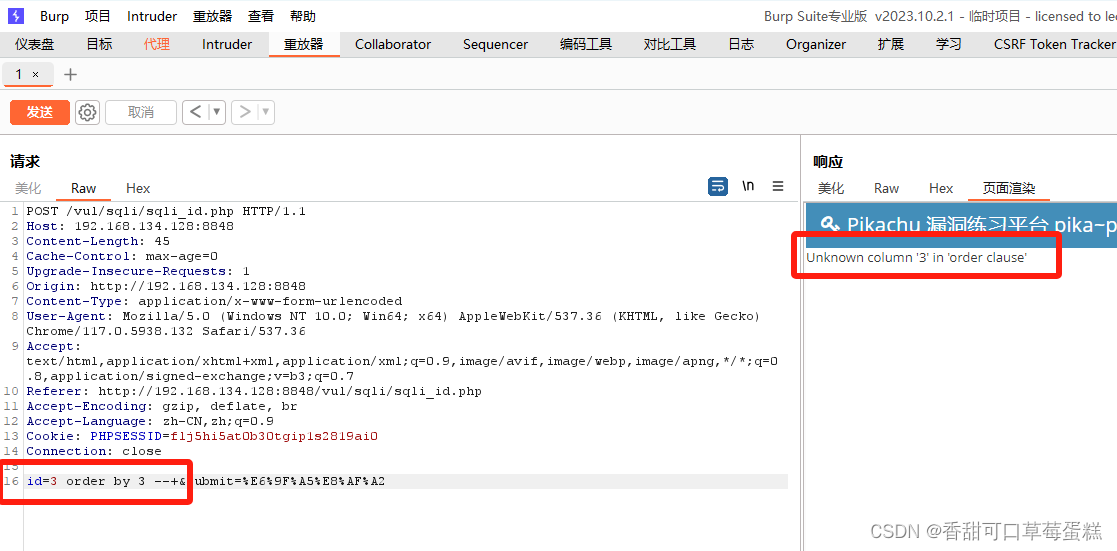This screenshot has width=1117, height=551.
Task: Open the 查看 menu
Action: tap(261, 16)
